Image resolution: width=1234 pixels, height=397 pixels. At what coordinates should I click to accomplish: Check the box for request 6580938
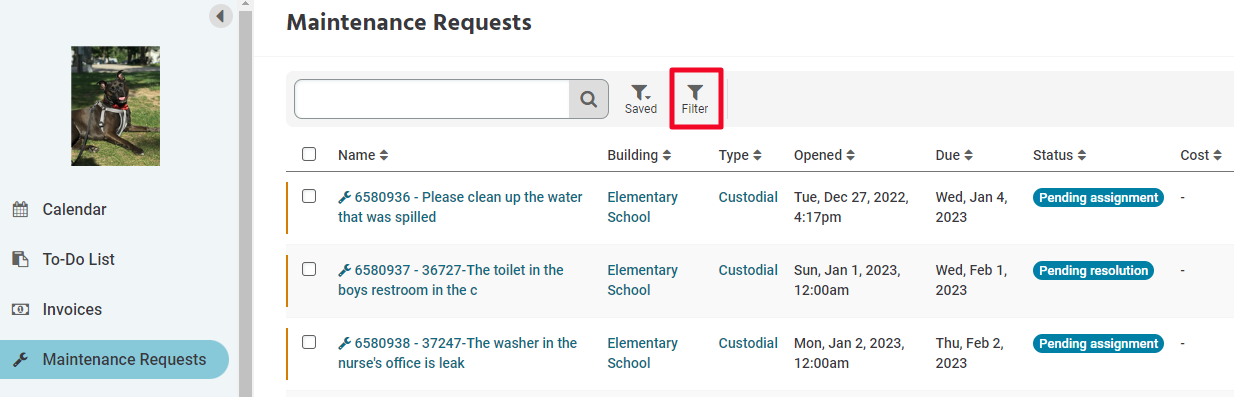coord(309,342)
